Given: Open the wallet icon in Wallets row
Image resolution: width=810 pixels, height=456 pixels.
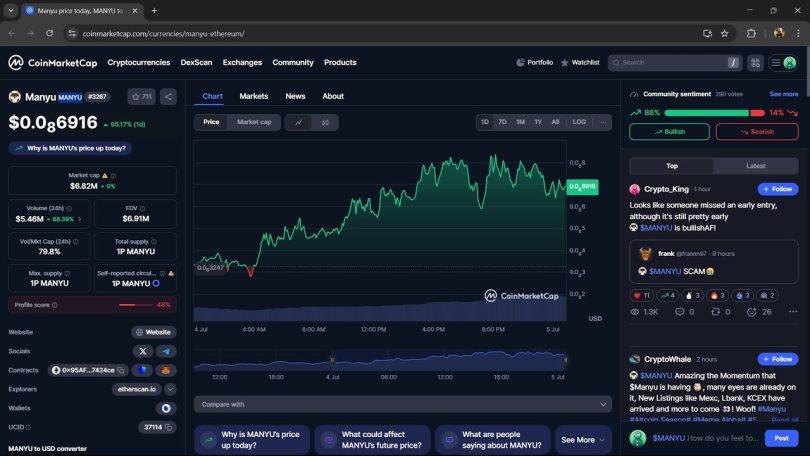Looking at the screenshot, I should pos(166,408).
